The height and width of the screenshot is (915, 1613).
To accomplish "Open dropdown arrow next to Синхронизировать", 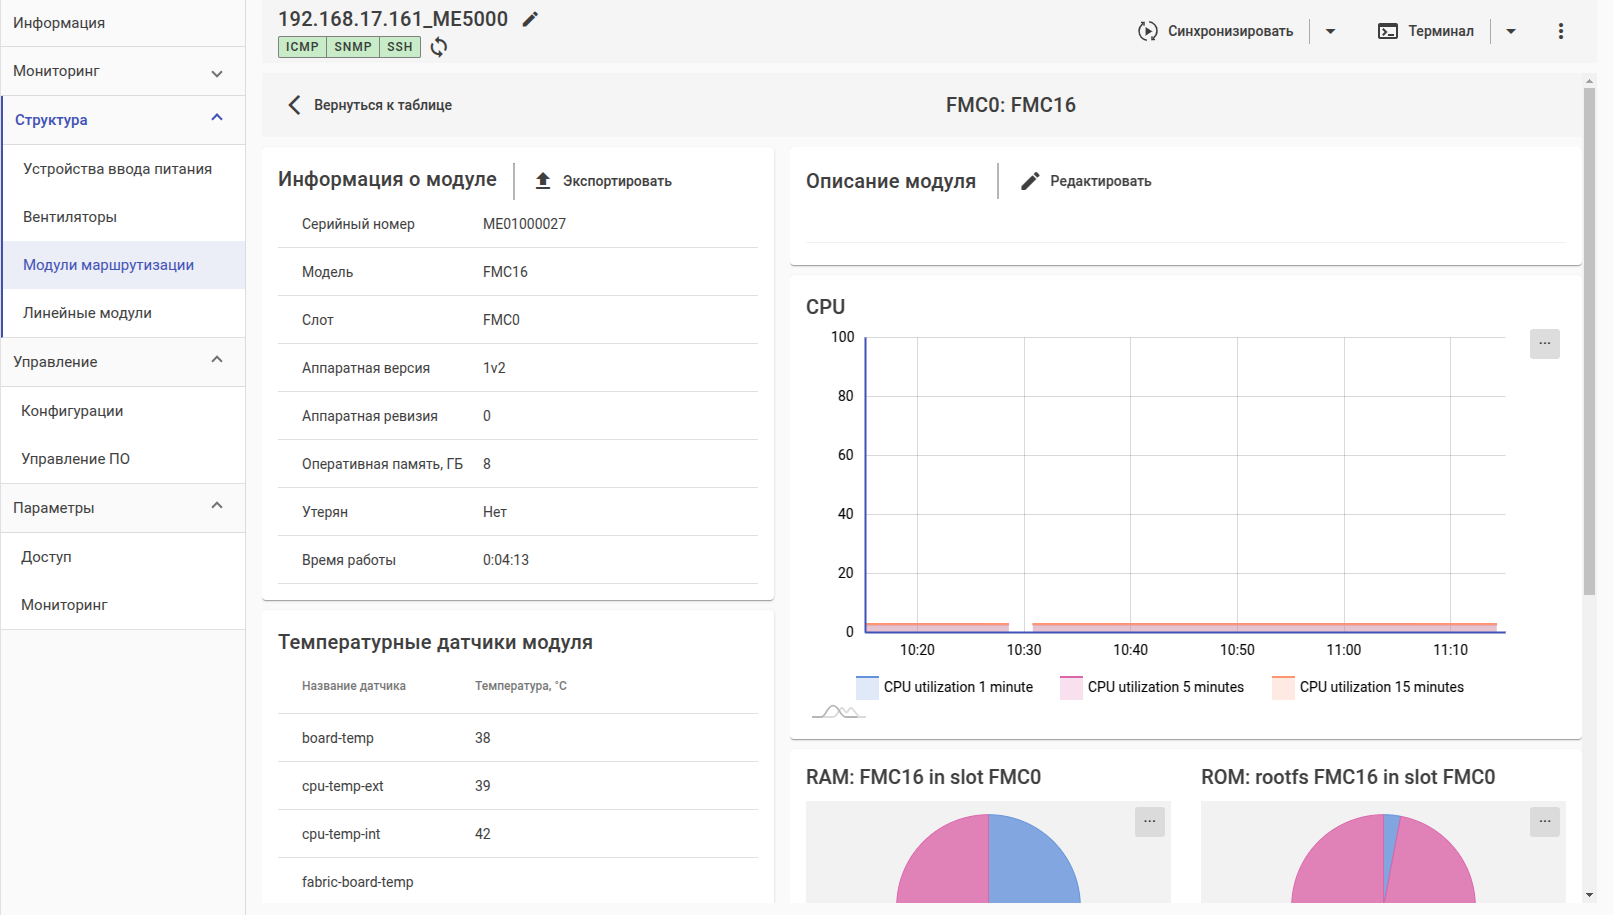I will pyautogui.click(x=1330, y=31).
